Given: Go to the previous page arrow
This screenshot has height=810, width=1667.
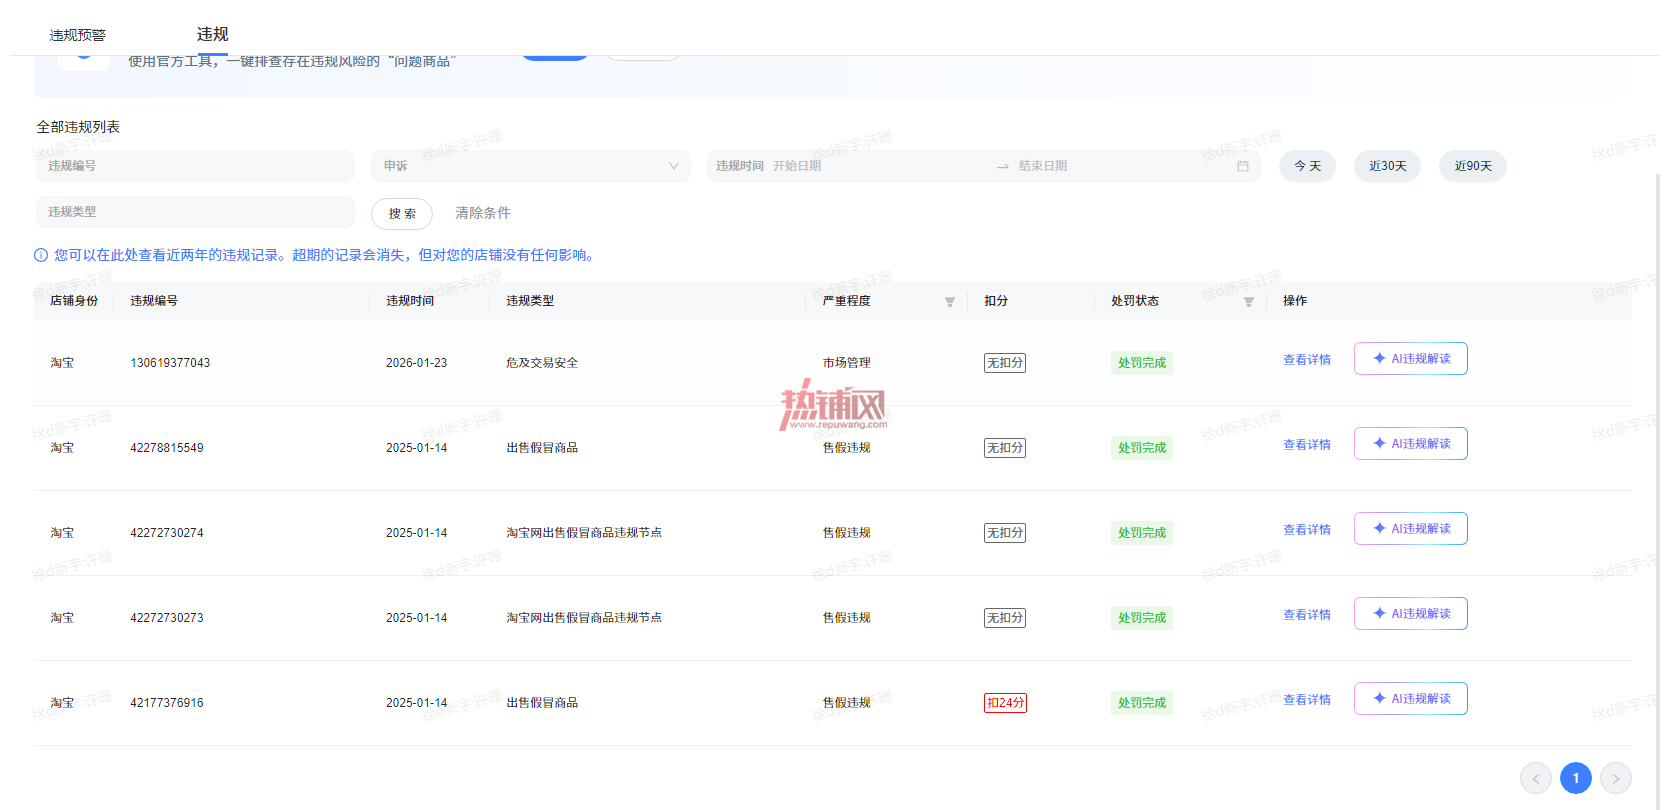Looking at the screenshot, I should 1536,778.
